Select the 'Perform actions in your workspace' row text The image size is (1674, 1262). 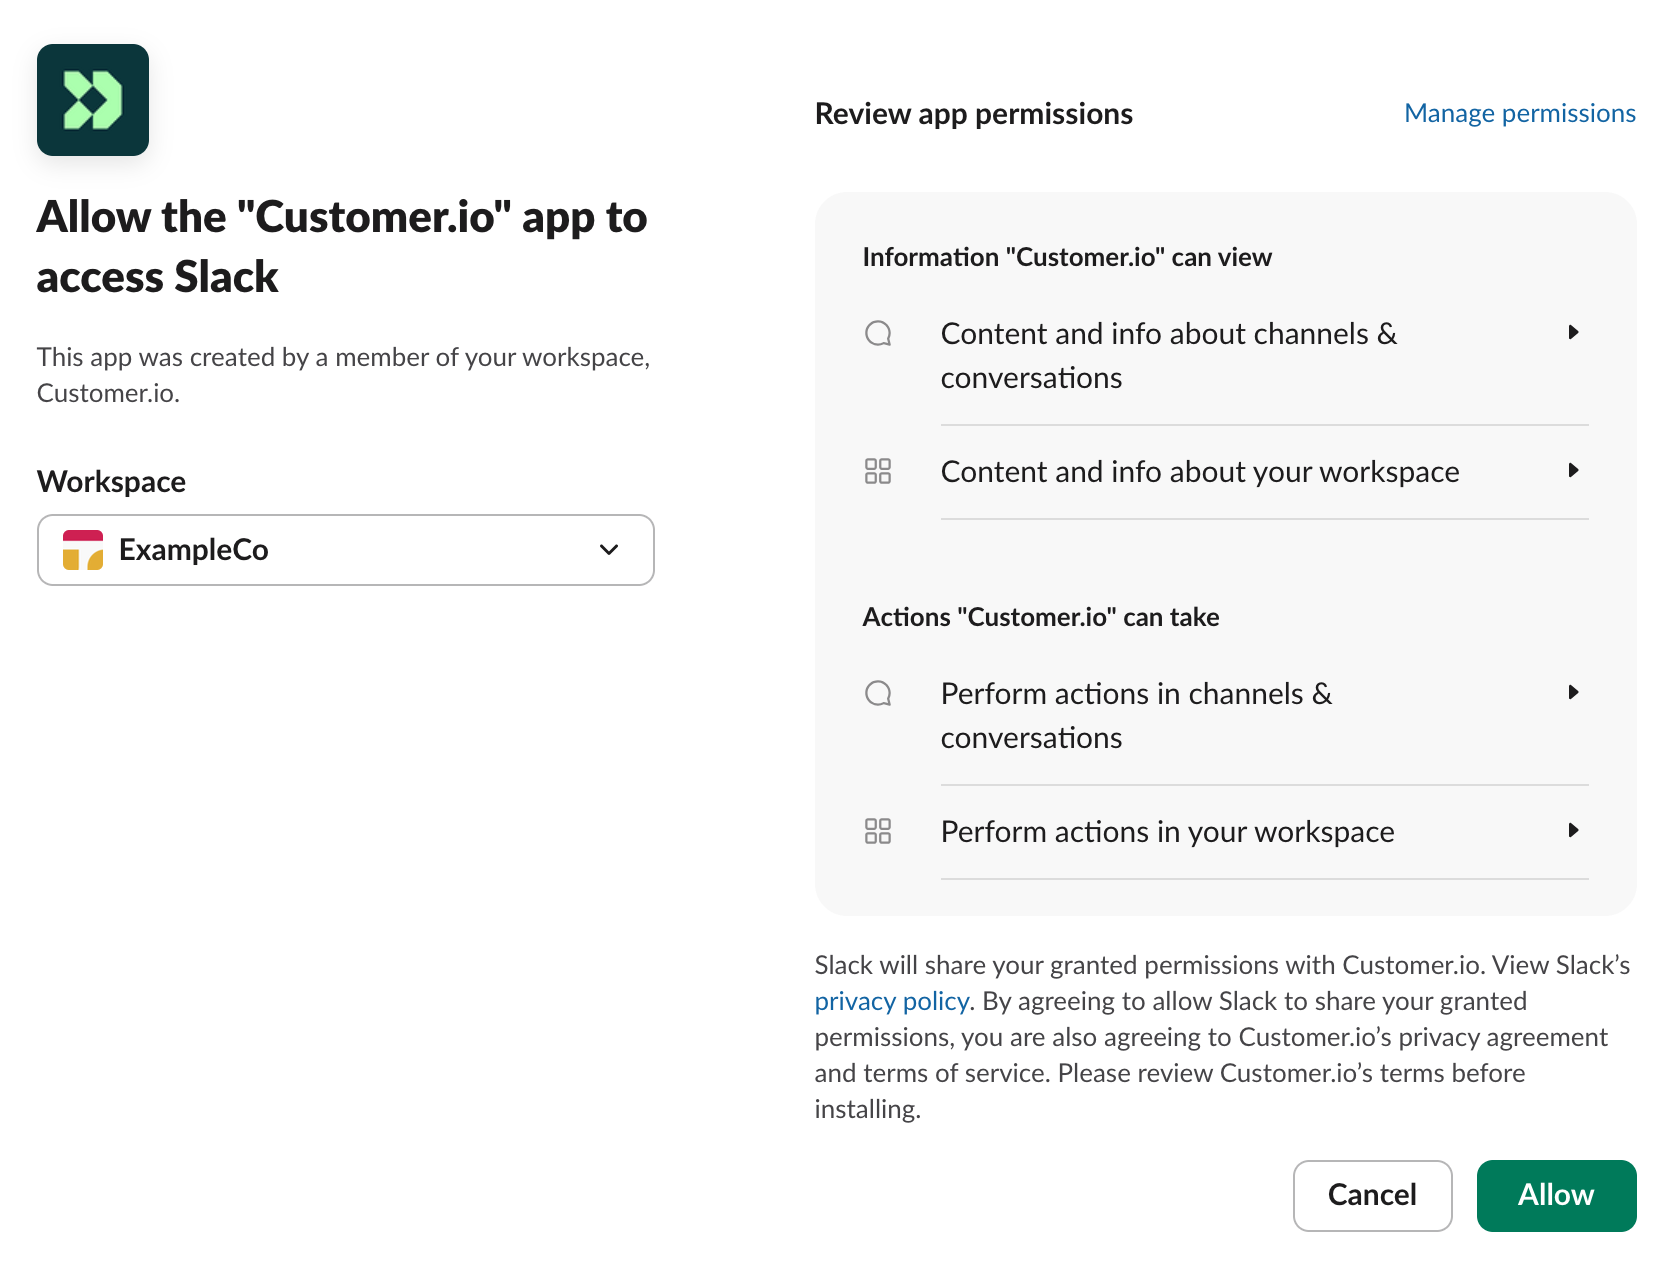[x=1168, y=832]
